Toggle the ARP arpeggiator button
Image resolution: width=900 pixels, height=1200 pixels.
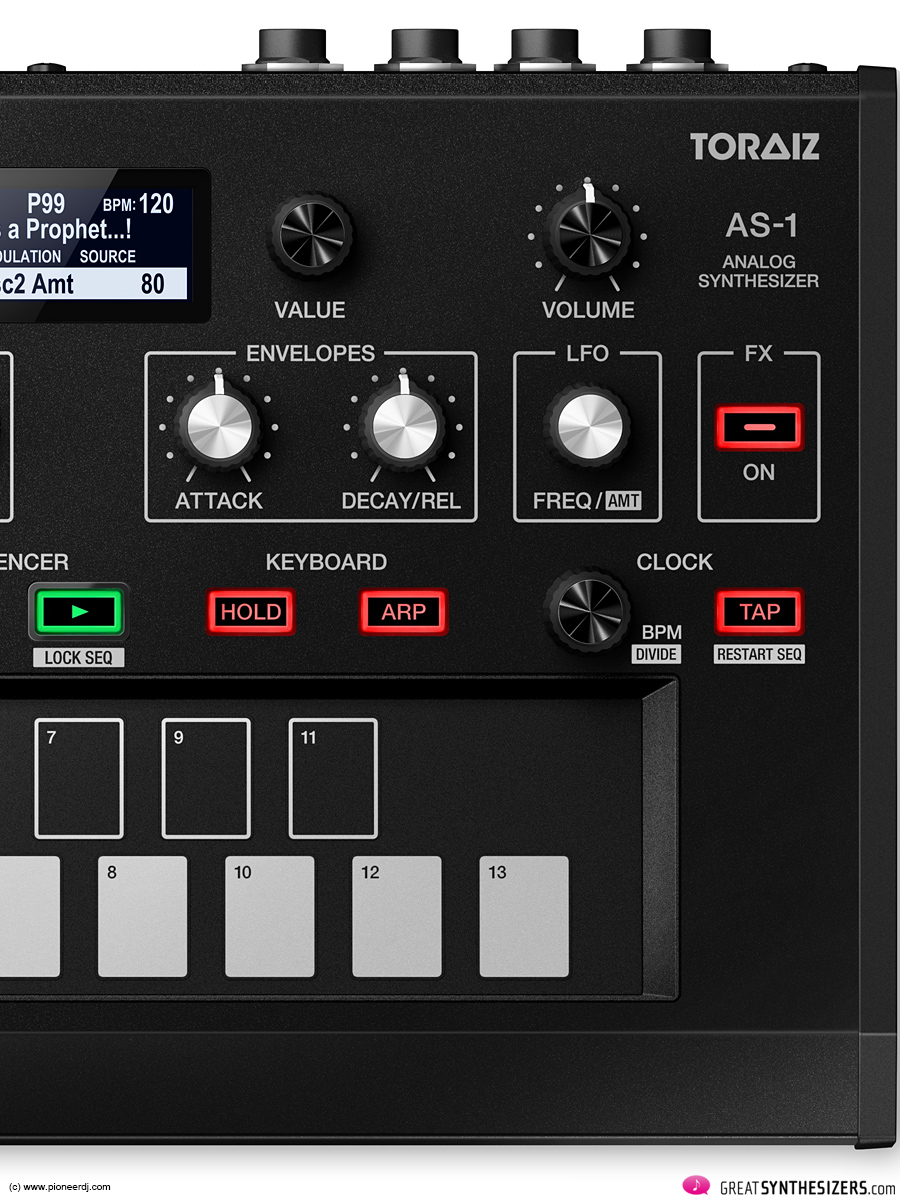[x=403, y=612]
